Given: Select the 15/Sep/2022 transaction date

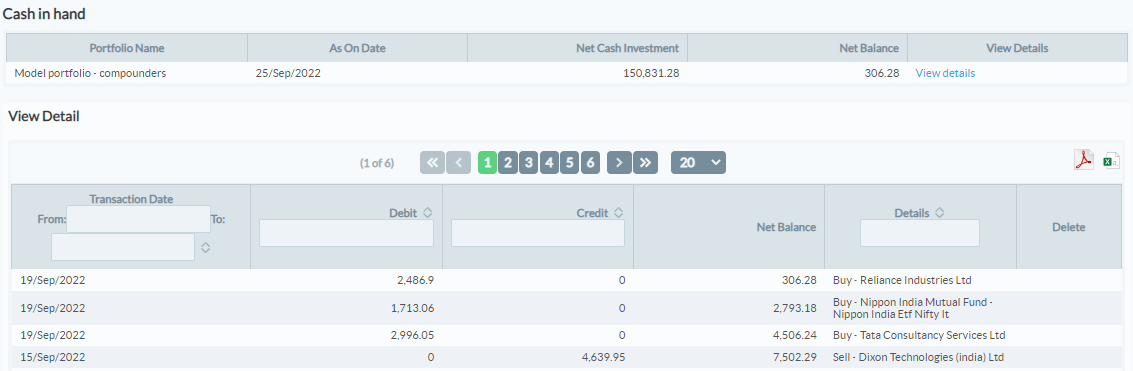Looking at the screenshot, I should (x=53, y=357).
